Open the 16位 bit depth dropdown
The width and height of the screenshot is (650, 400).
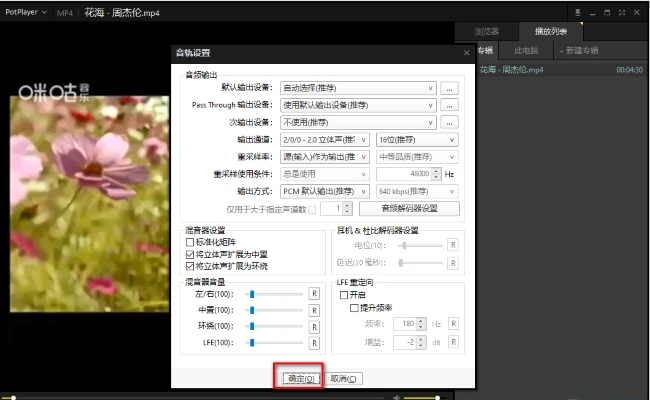pyautogui.click(x=417, y=140)
